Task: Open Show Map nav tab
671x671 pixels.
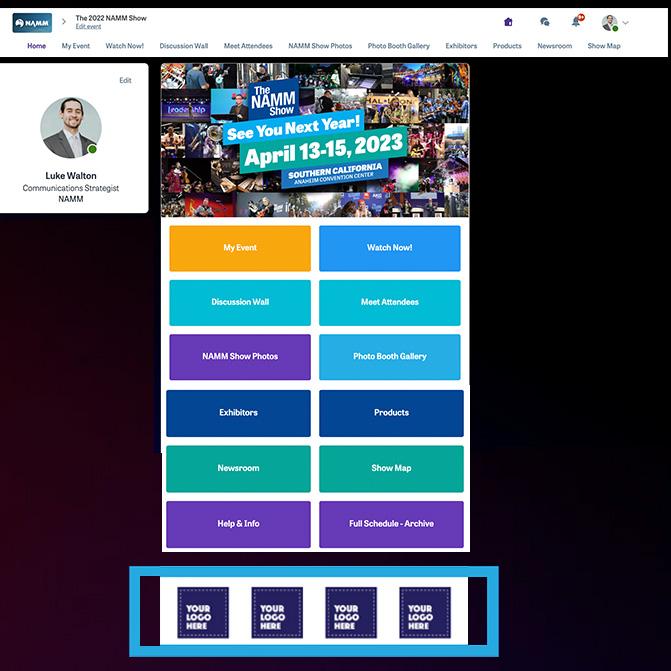Action: [604, 46]
